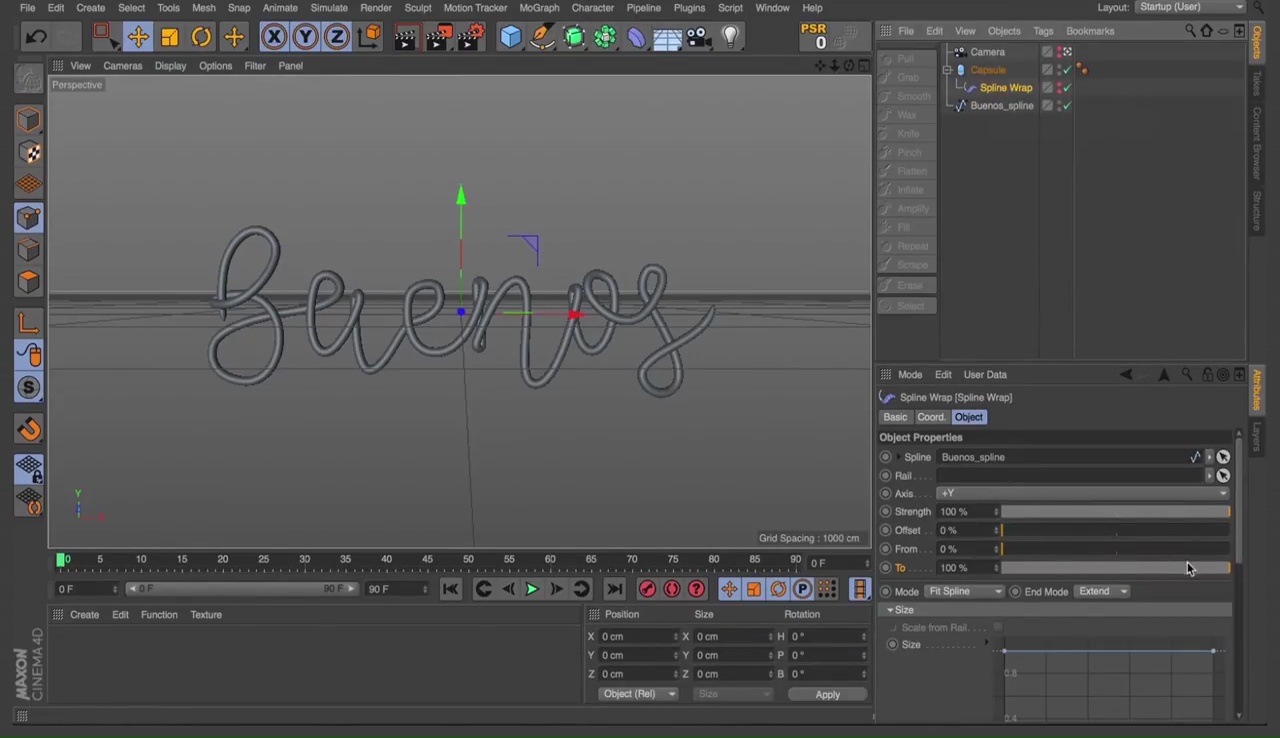Select the Scale tool
The height and width of the screenshot is (738, 1280).
[170, 38]
